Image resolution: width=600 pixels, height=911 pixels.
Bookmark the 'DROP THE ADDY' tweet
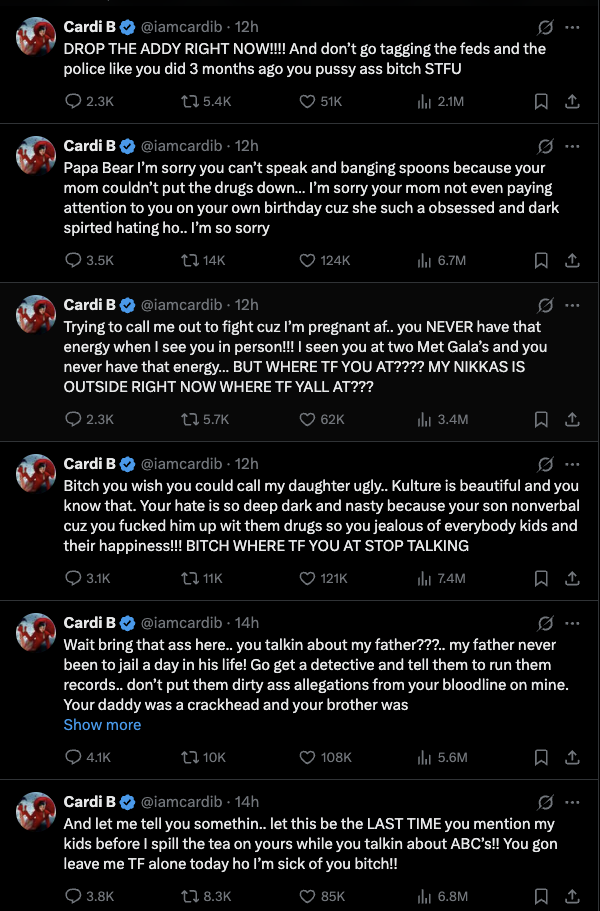540,101
